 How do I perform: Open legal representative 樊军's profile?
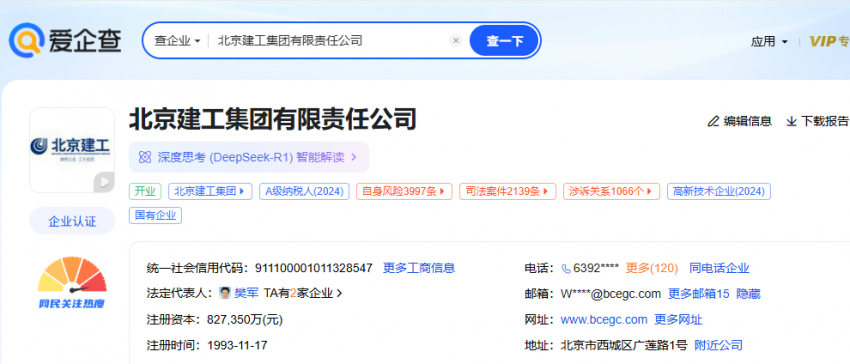point(246,293)
